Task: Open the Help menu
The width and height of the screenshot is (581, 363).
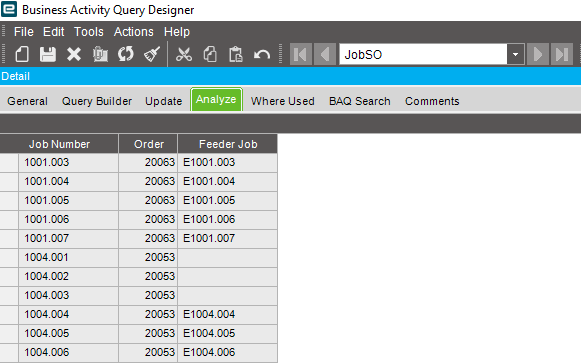Action: tap(177, 32)
